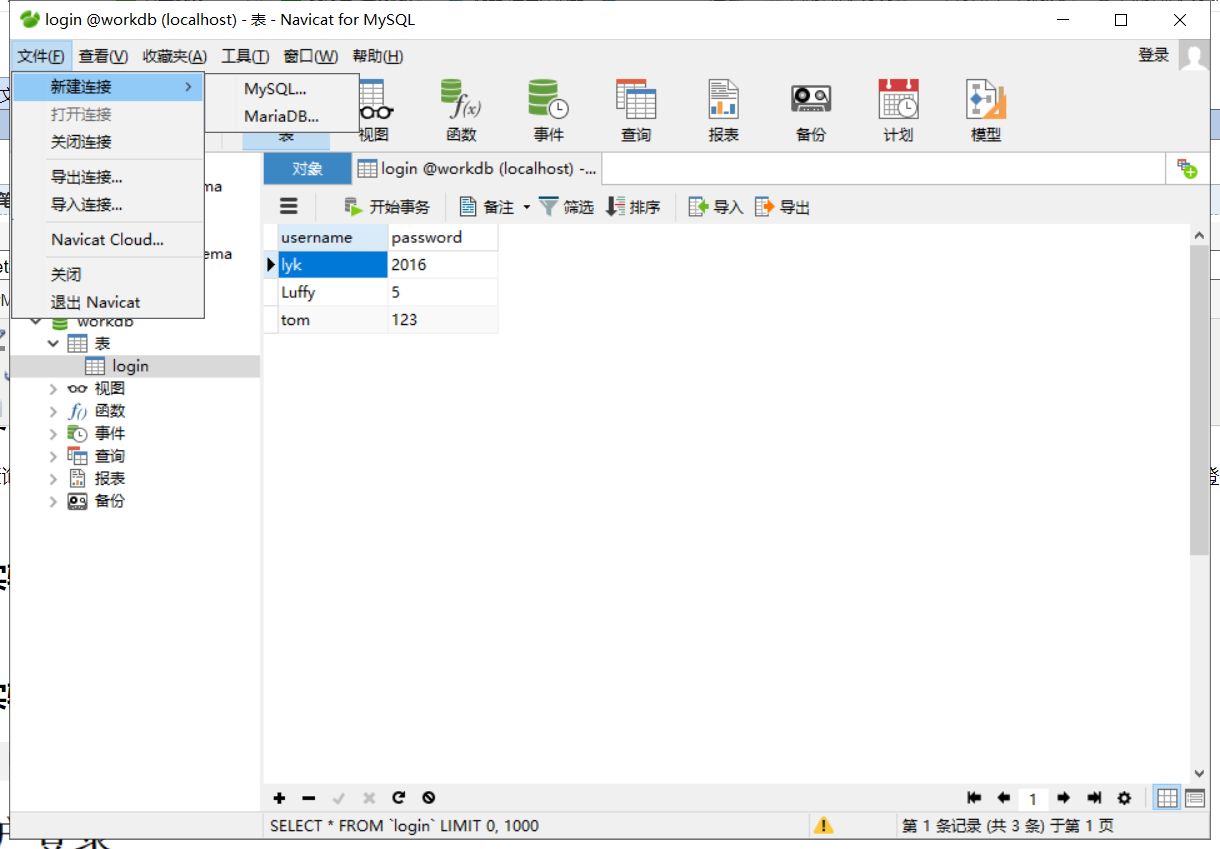The height and width of the screenshot is (849, 1220).
Task: Click the user avatar next to 登录
Action: pos(1195,55)
